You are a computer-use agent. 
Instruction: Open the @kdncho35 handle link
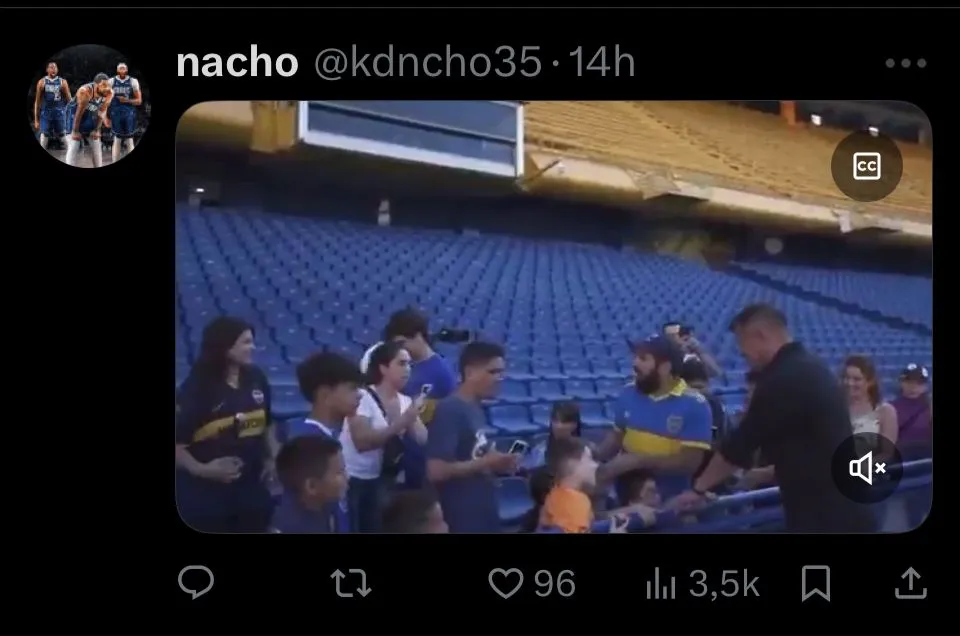[428, 62]
